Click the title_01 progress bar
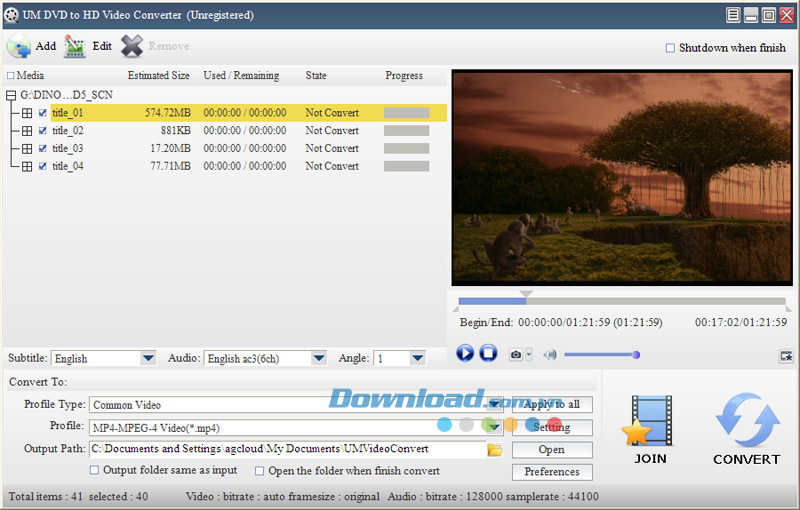This screenshot has height=510, width=800. 406,113
